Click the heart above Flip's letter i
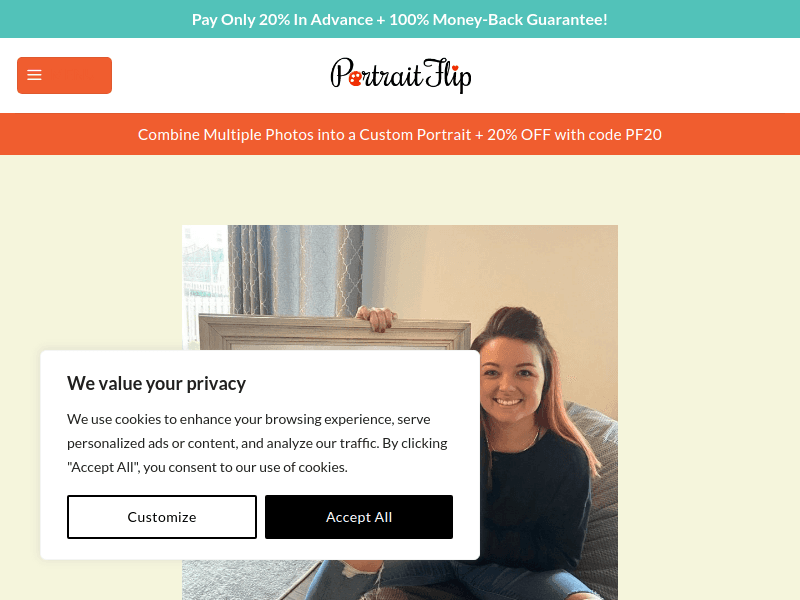Screen dimensions: 800x600 (x=454, y=66)
